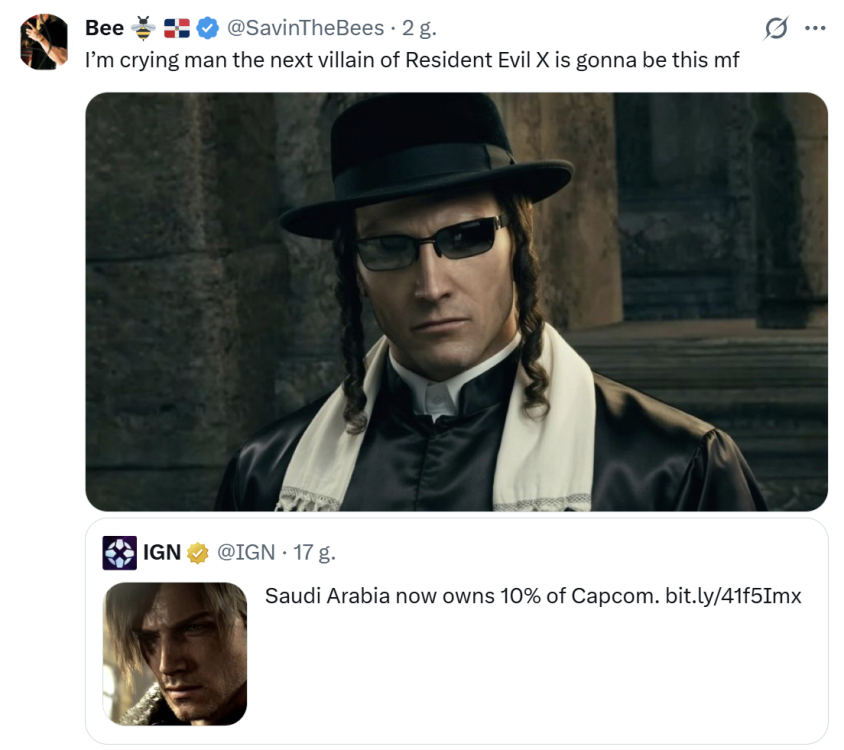
Task: Open quoted IGN tweet card's blank area
Action: click(540, 680)
